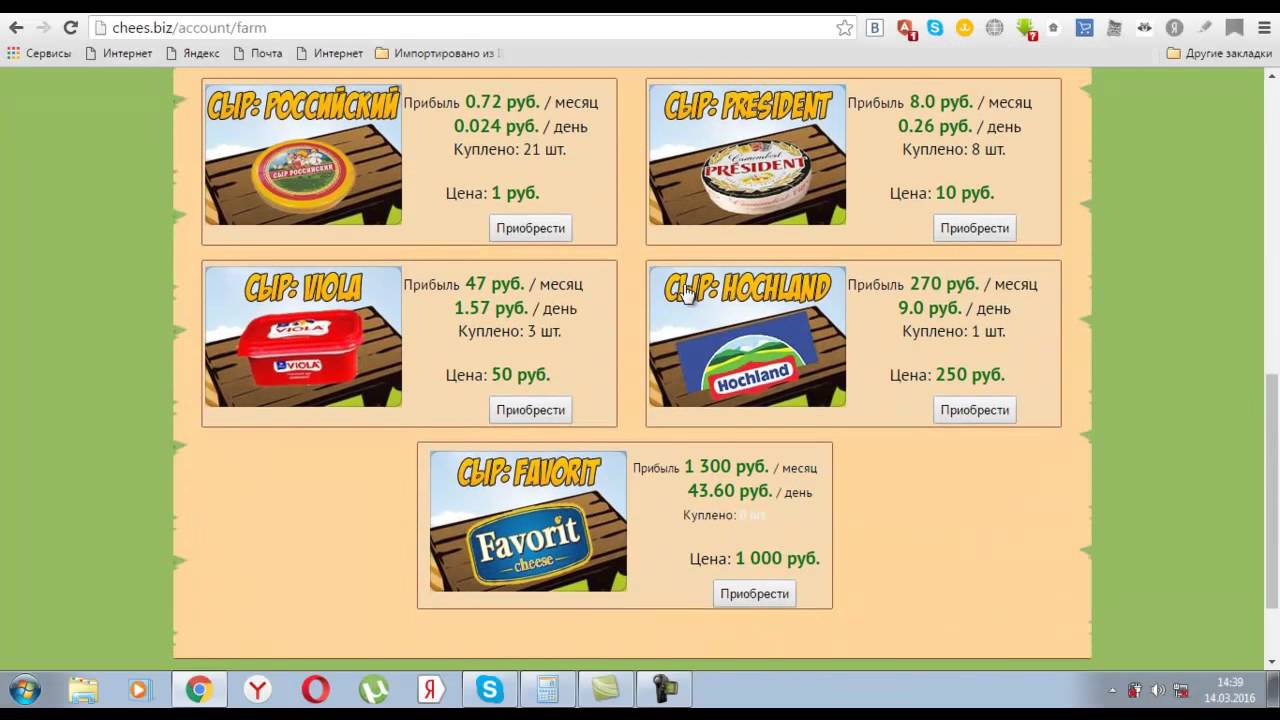1280x720 pixels.
Task: Click the volume speaker tray icon
Action: click(x=1158, y=690)
